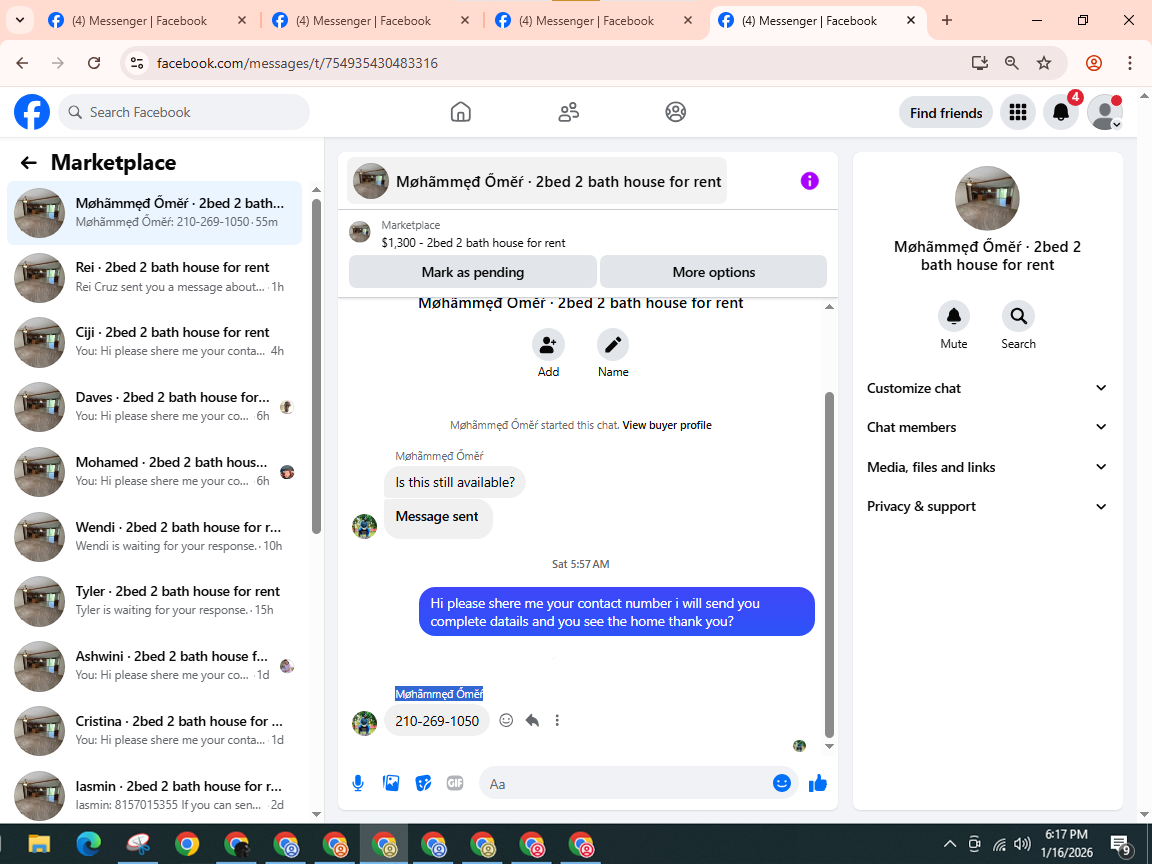Image resolution: width=1152 pixels, height=864 pixels.
Task: Click the Find friends button
Action: (946, 113)
